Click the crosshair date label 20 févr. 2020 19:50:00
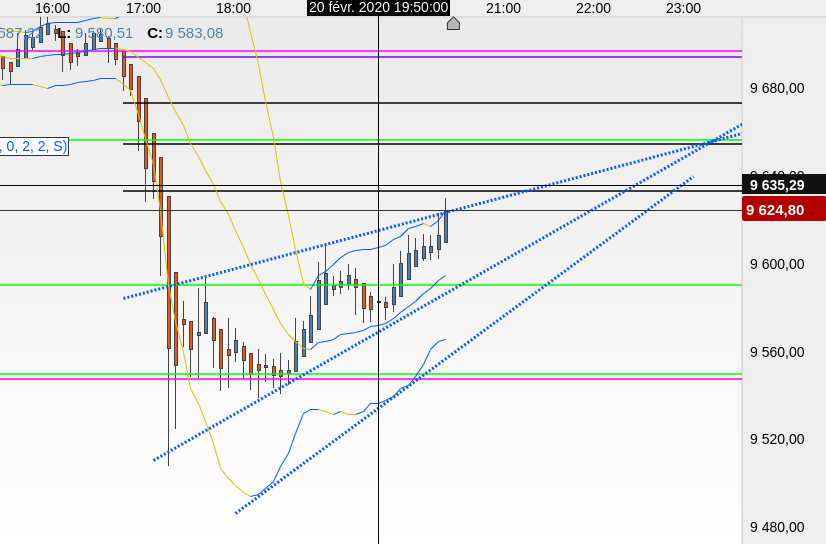The image size is (826, 544). click(x=378, y=7)
